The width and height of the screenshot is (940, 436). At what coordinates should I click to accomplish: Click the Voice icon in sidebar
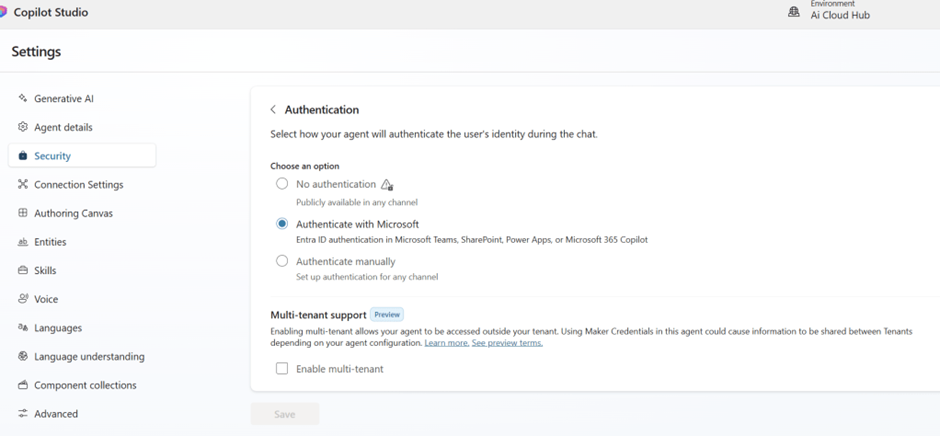click(23, 299)
